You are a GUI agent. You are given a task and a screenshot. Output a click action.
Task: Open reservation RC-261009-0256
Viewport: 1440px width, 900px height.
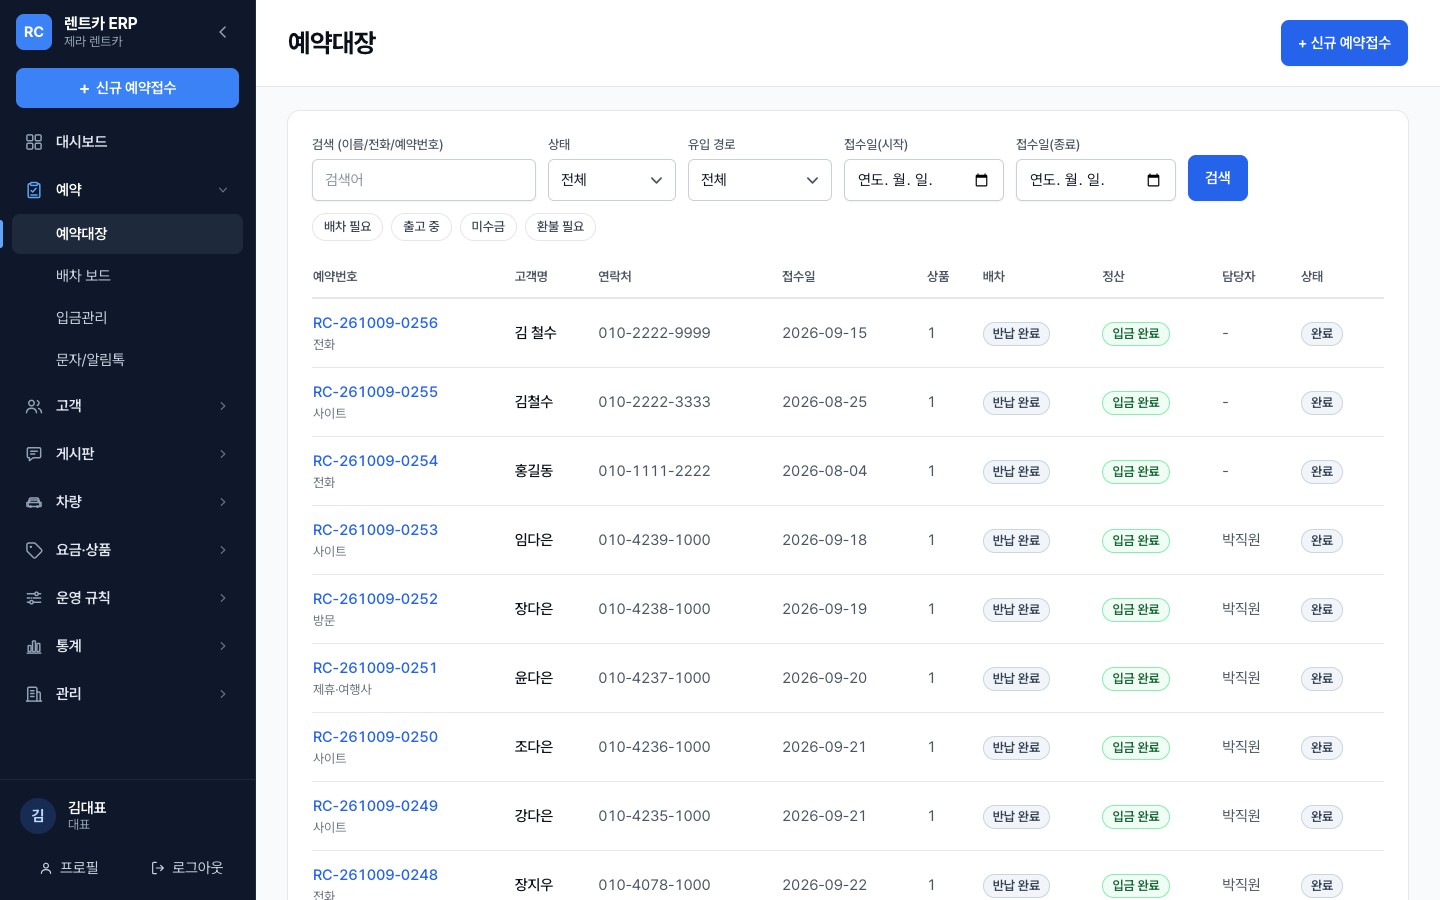pos(375,323)
